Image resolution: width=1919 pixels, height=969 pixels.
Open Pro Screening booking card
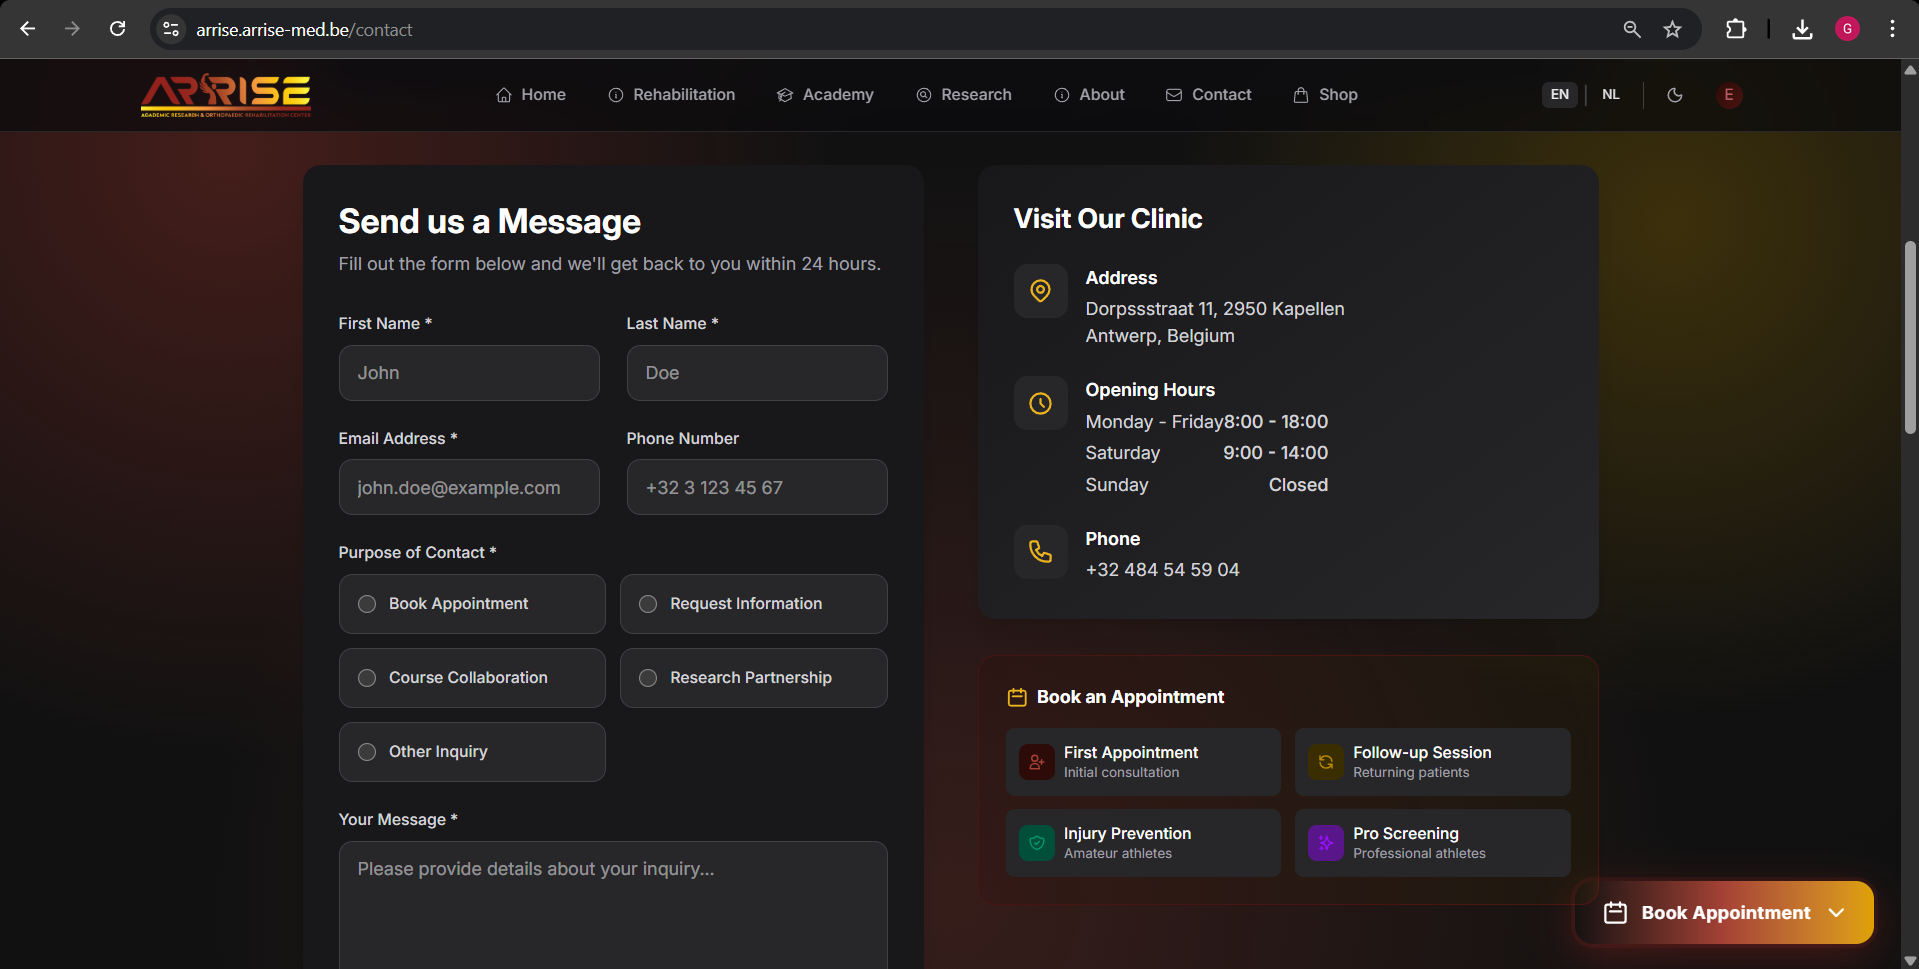(1432, 843)
